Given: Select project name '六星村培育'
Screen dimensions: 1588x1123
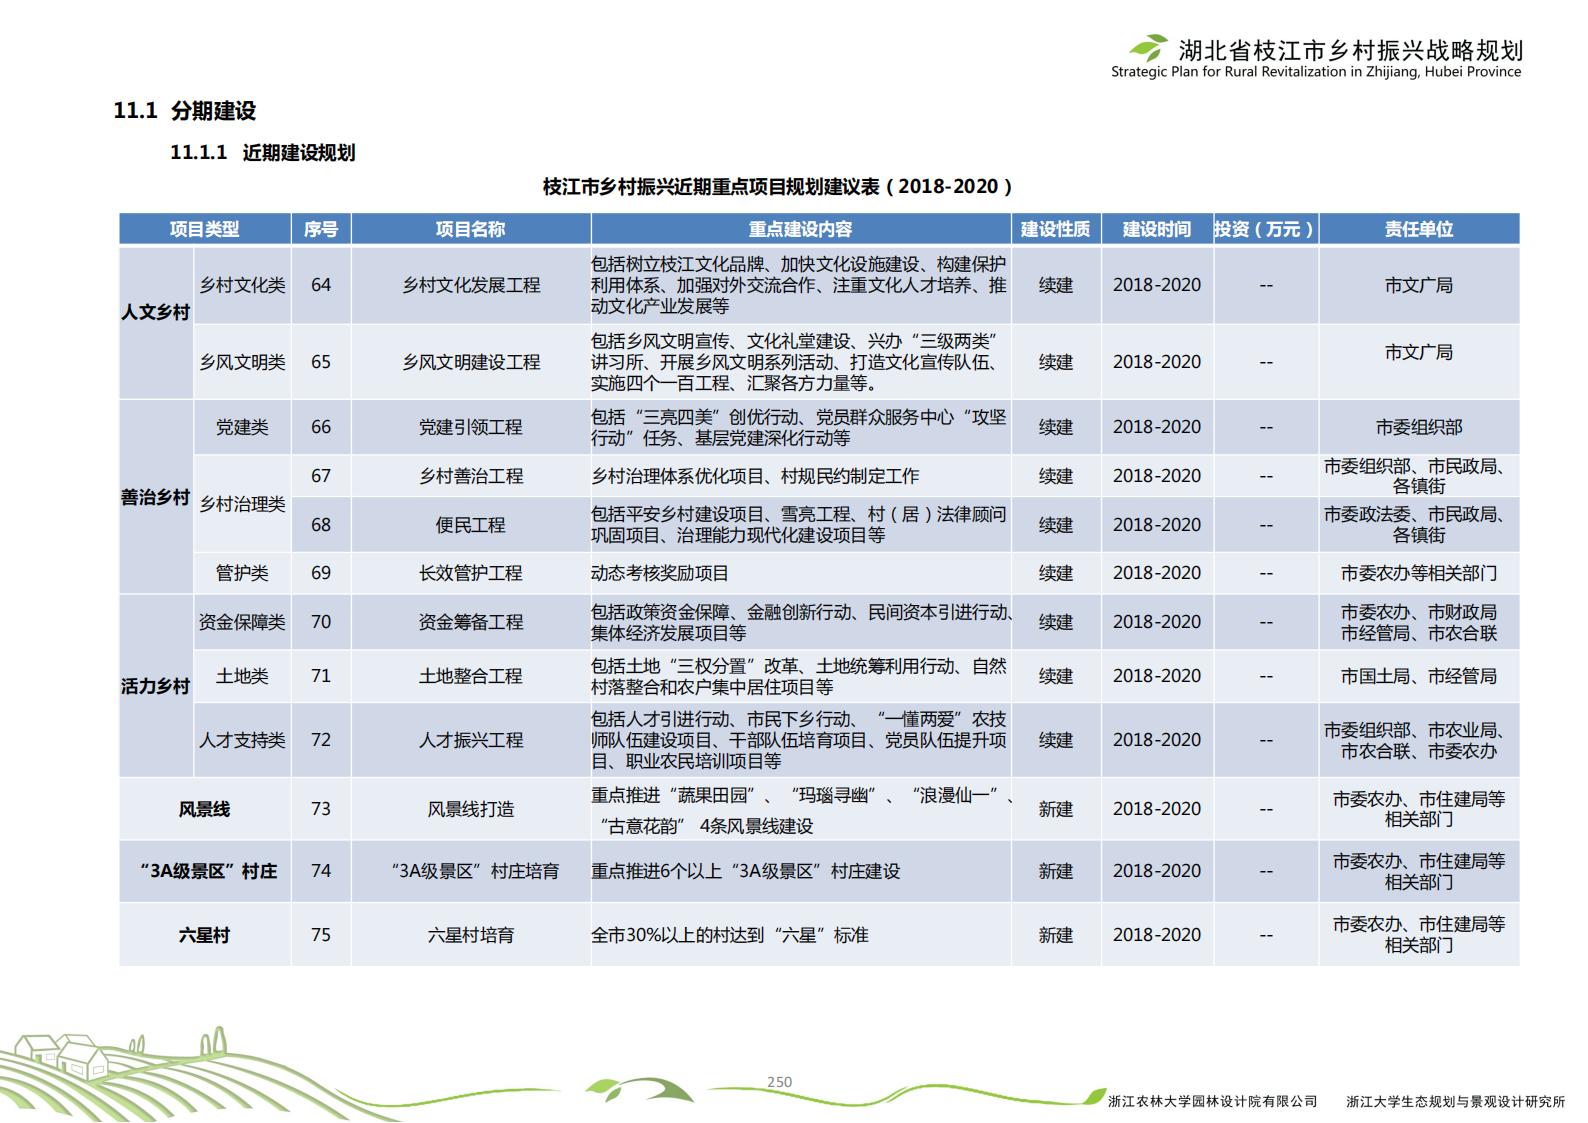Looking at the screenshot, I should tap(471, 935).
